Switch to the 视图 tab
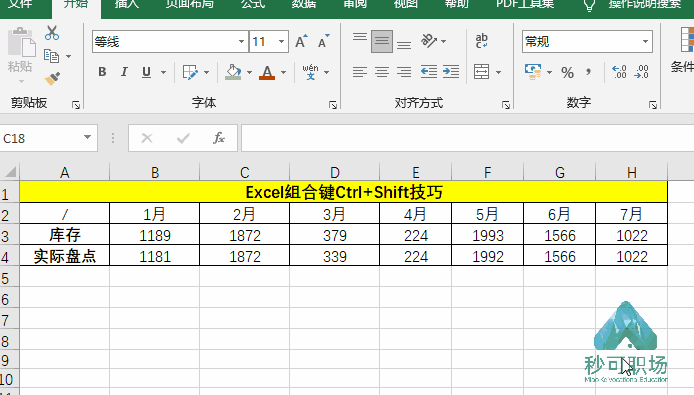The width and height of the screenshot is (694, 395). pyautogui.click(x=405, y=4)
